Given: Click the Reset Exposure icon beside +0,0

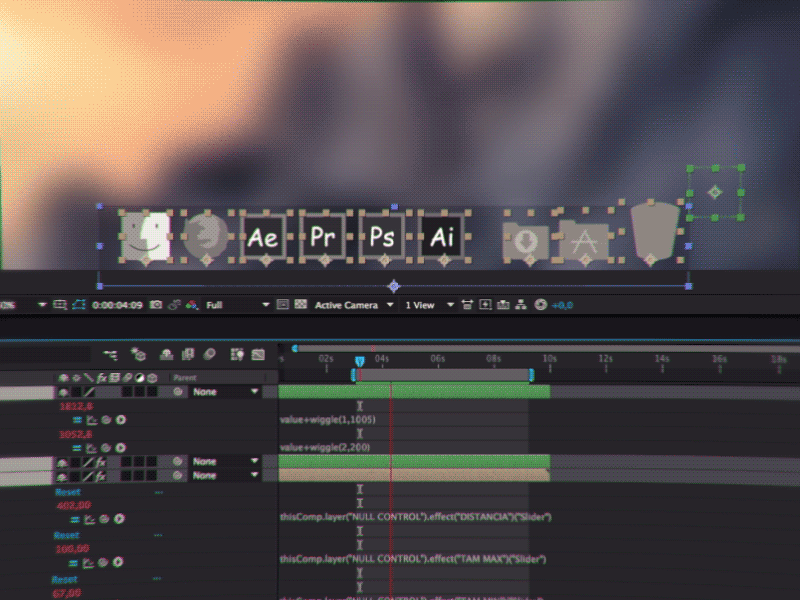Looking at the screenshot, I should [541, 304].
